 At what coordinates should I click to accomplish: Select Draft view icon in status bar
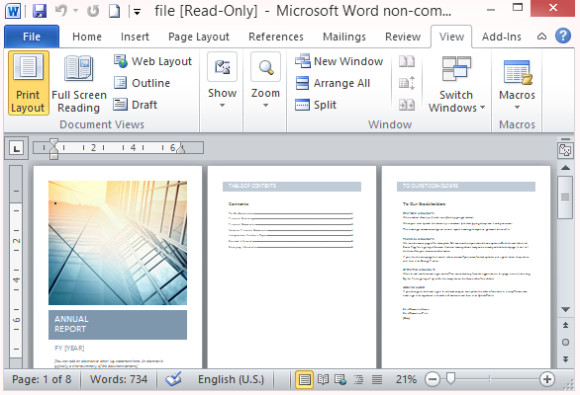[x=377, y=379]
